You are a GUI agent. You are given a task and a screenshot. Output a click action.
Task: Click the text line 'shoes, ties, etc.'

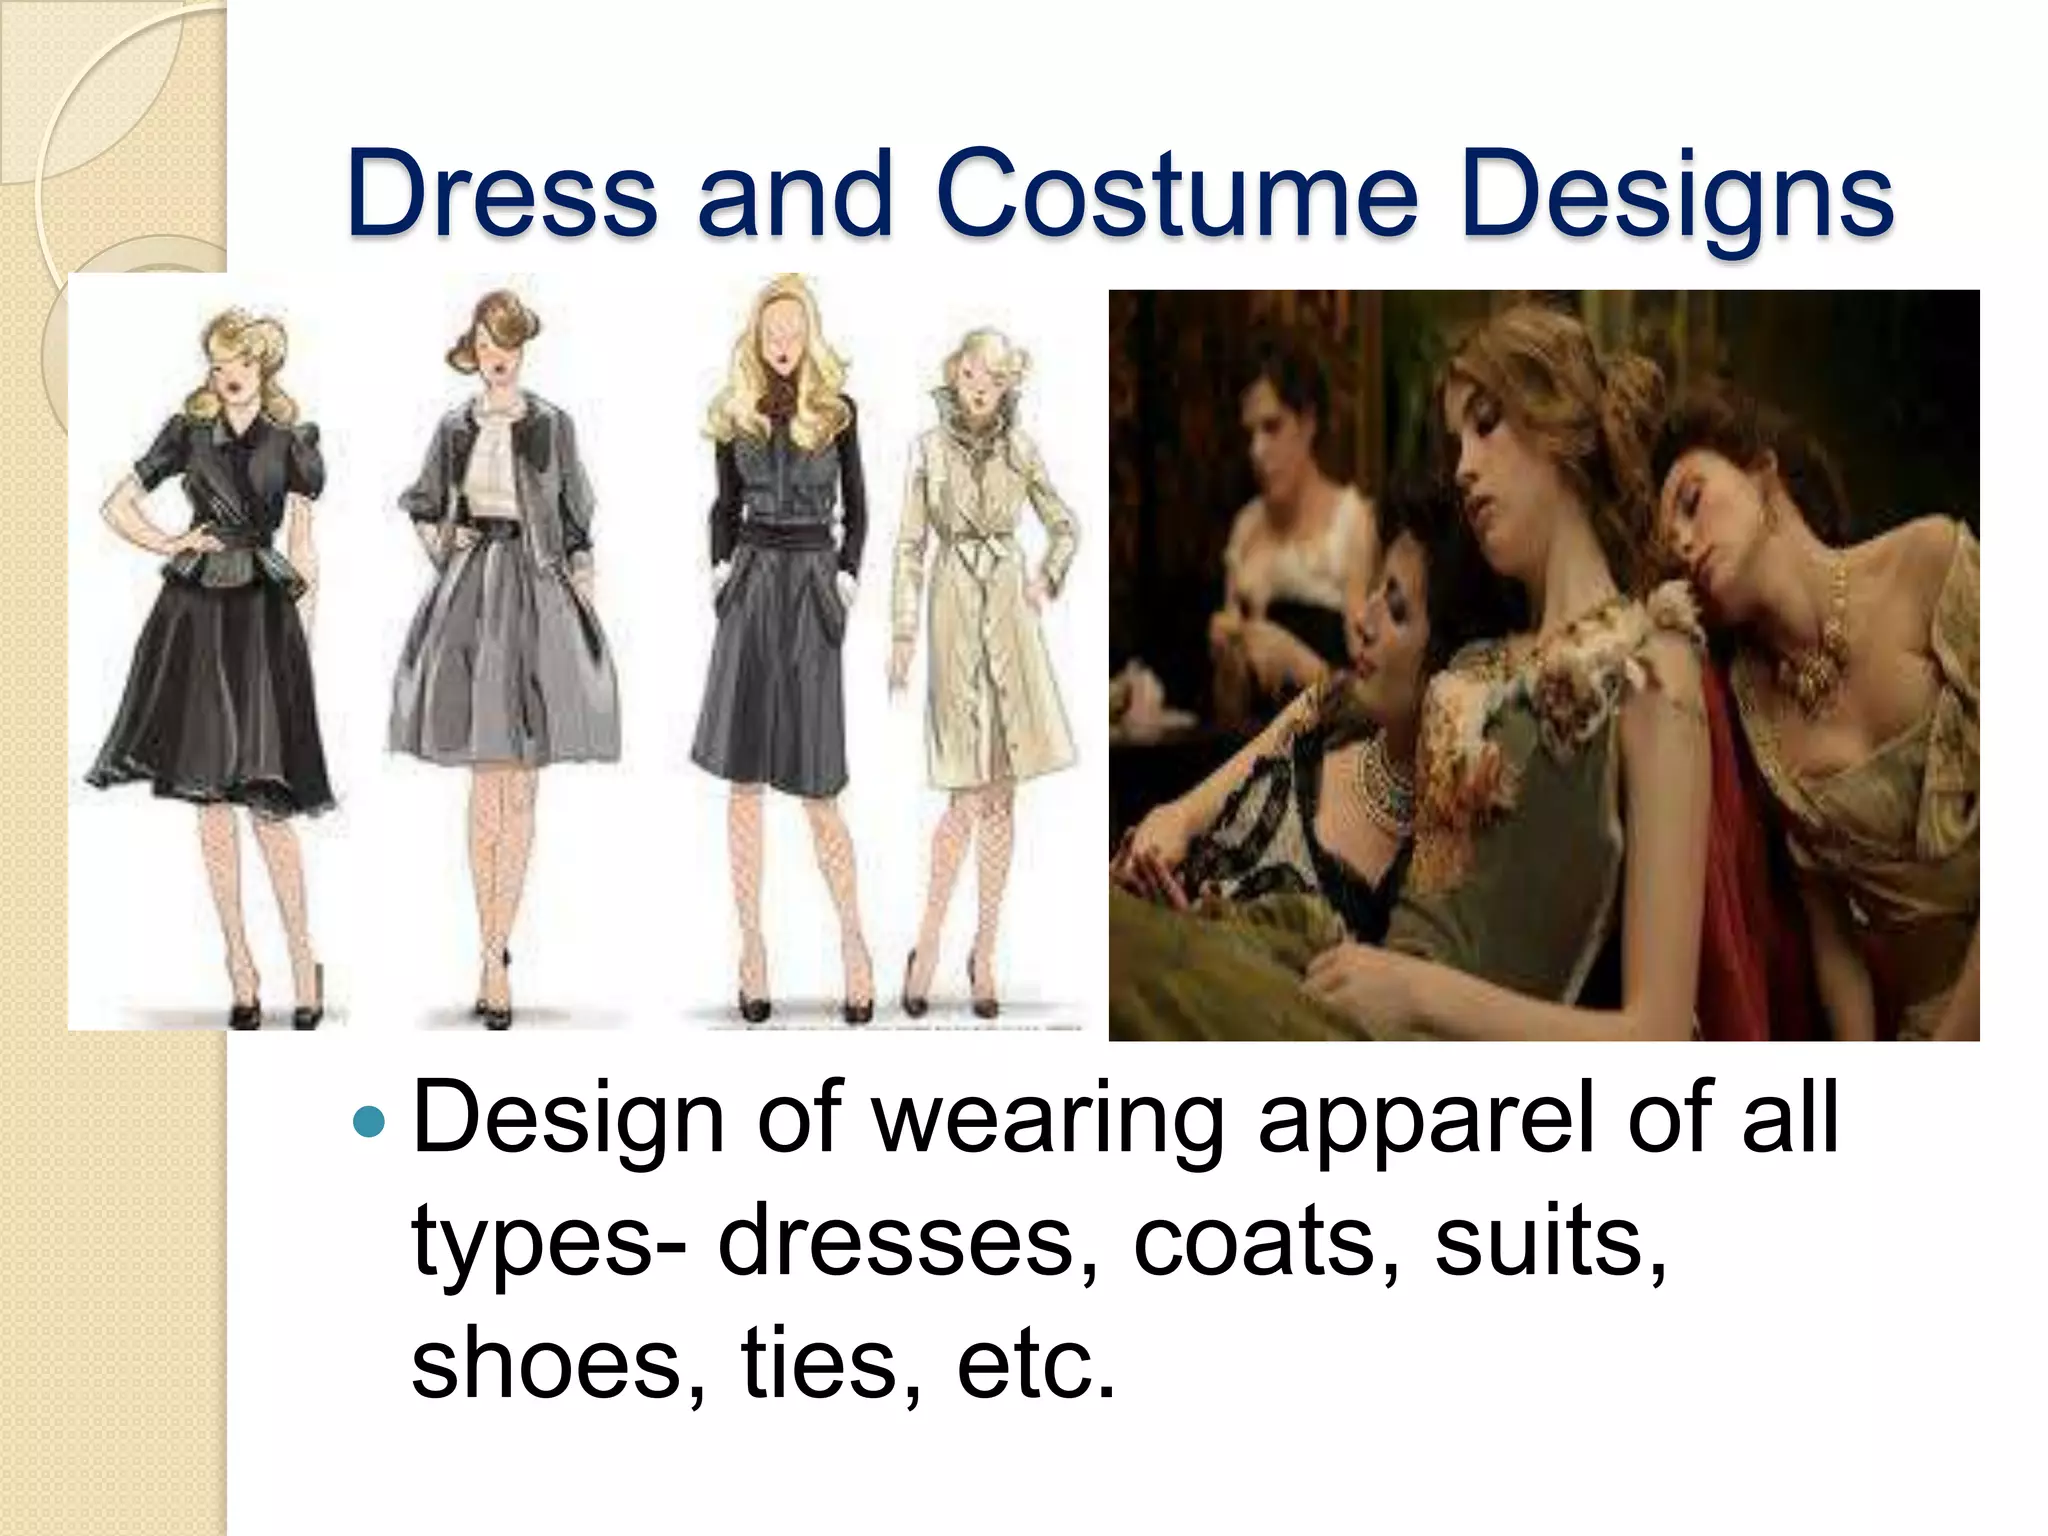coord(763,1364)
